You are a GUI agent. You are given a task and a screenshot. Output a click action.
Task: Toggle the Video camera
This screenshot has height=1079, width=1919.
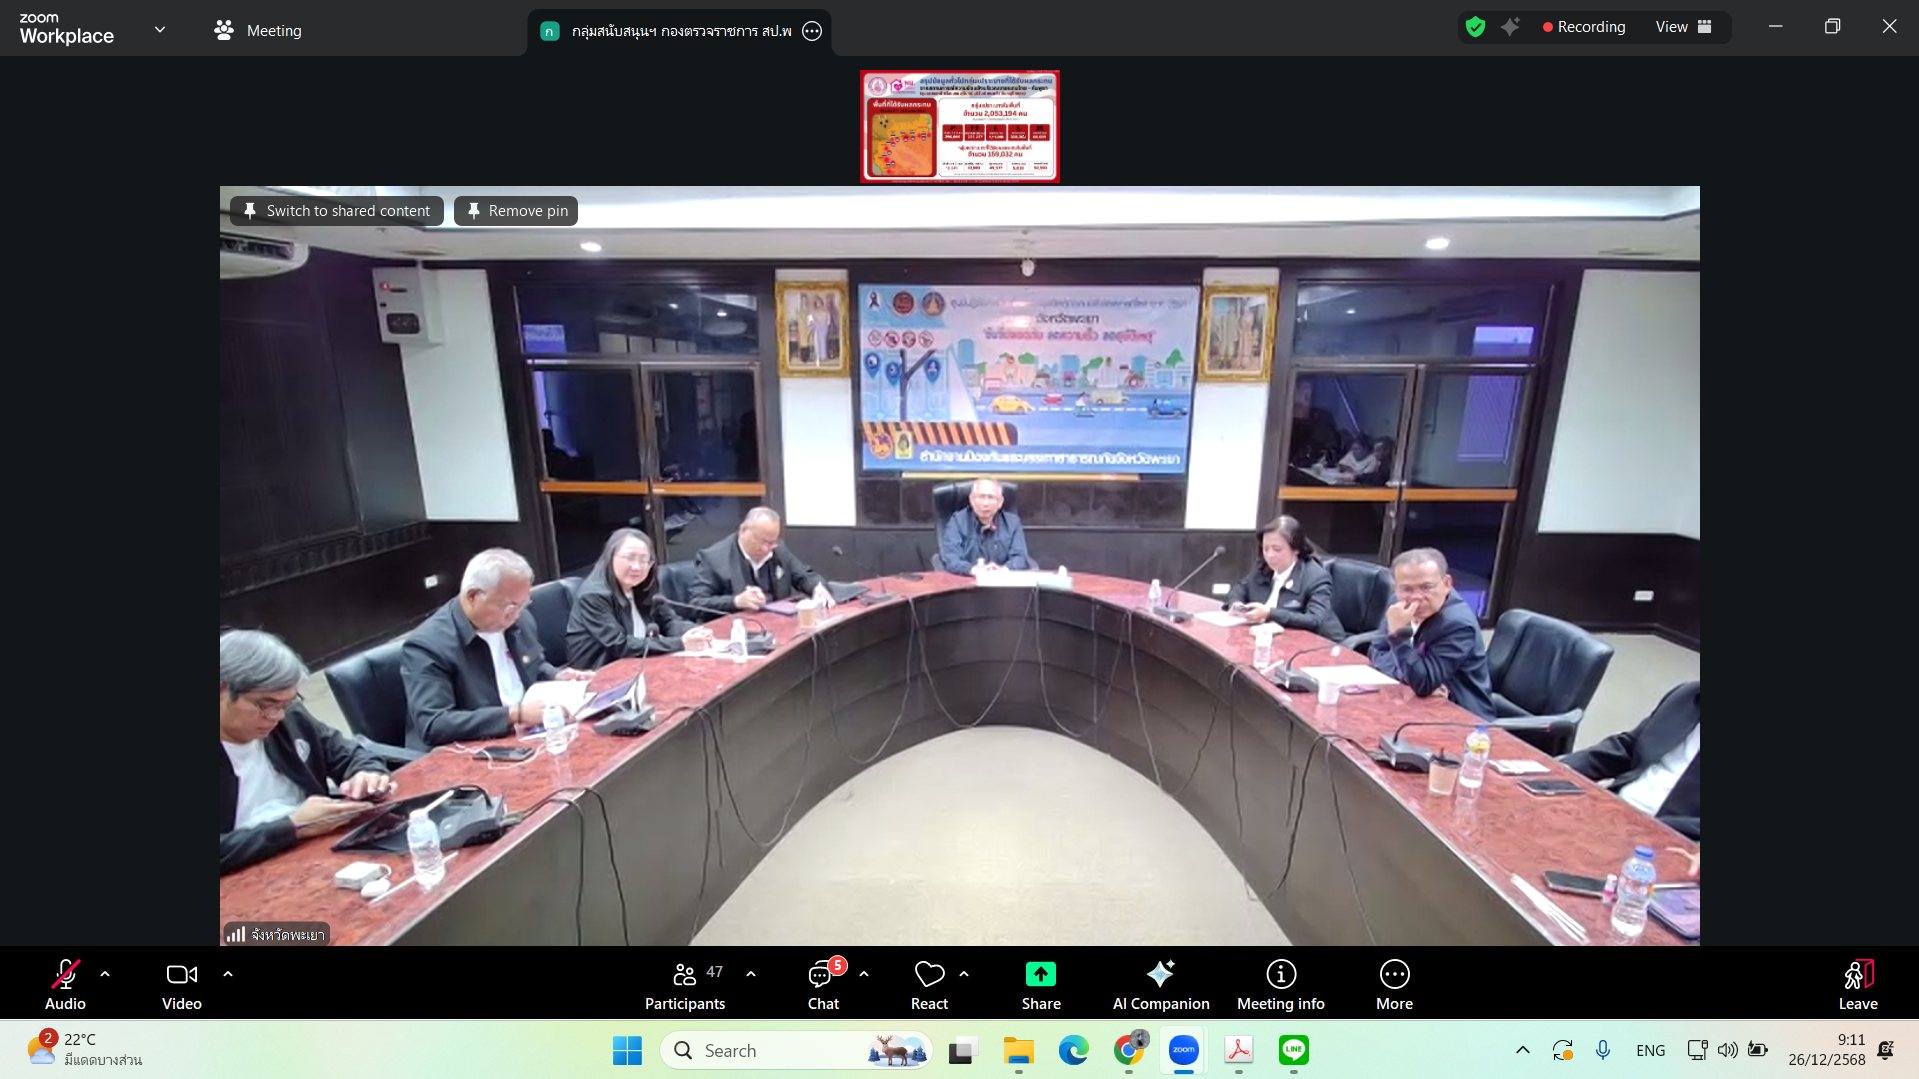(x=181, y=985)
